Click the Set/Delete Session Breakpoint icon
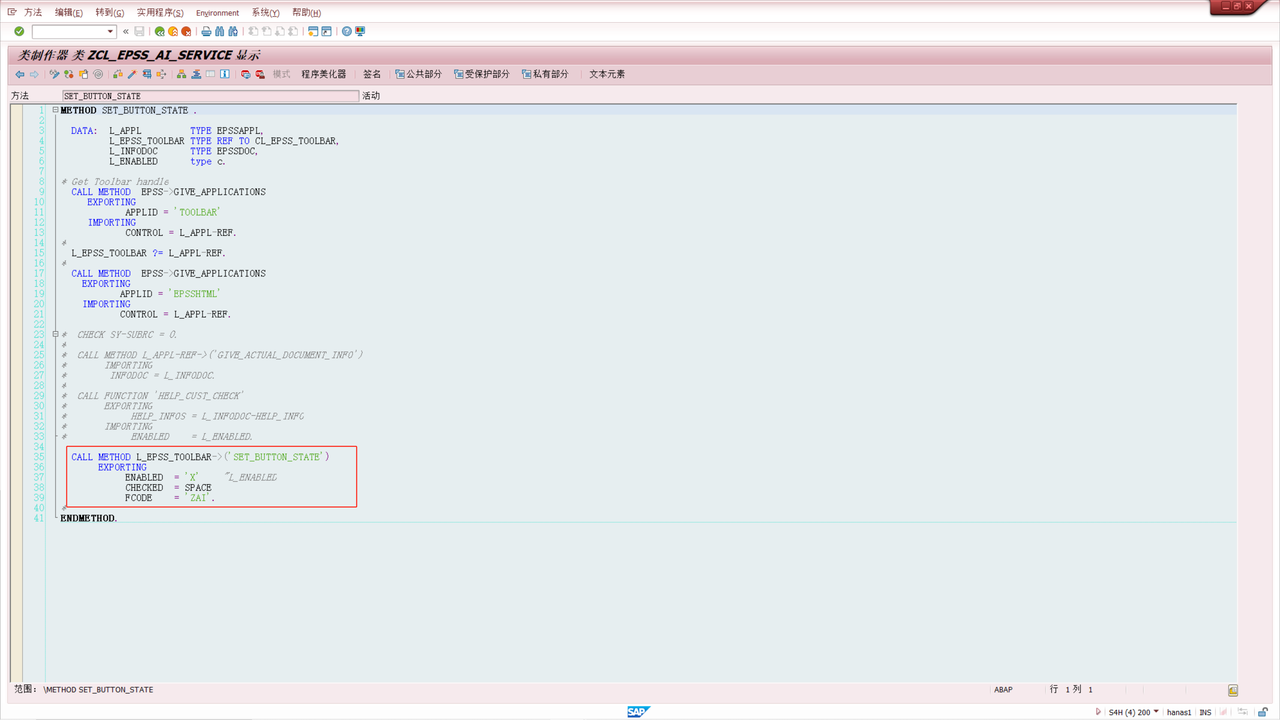Viewport: 1280px width, 720px height. tap(245, 74)
